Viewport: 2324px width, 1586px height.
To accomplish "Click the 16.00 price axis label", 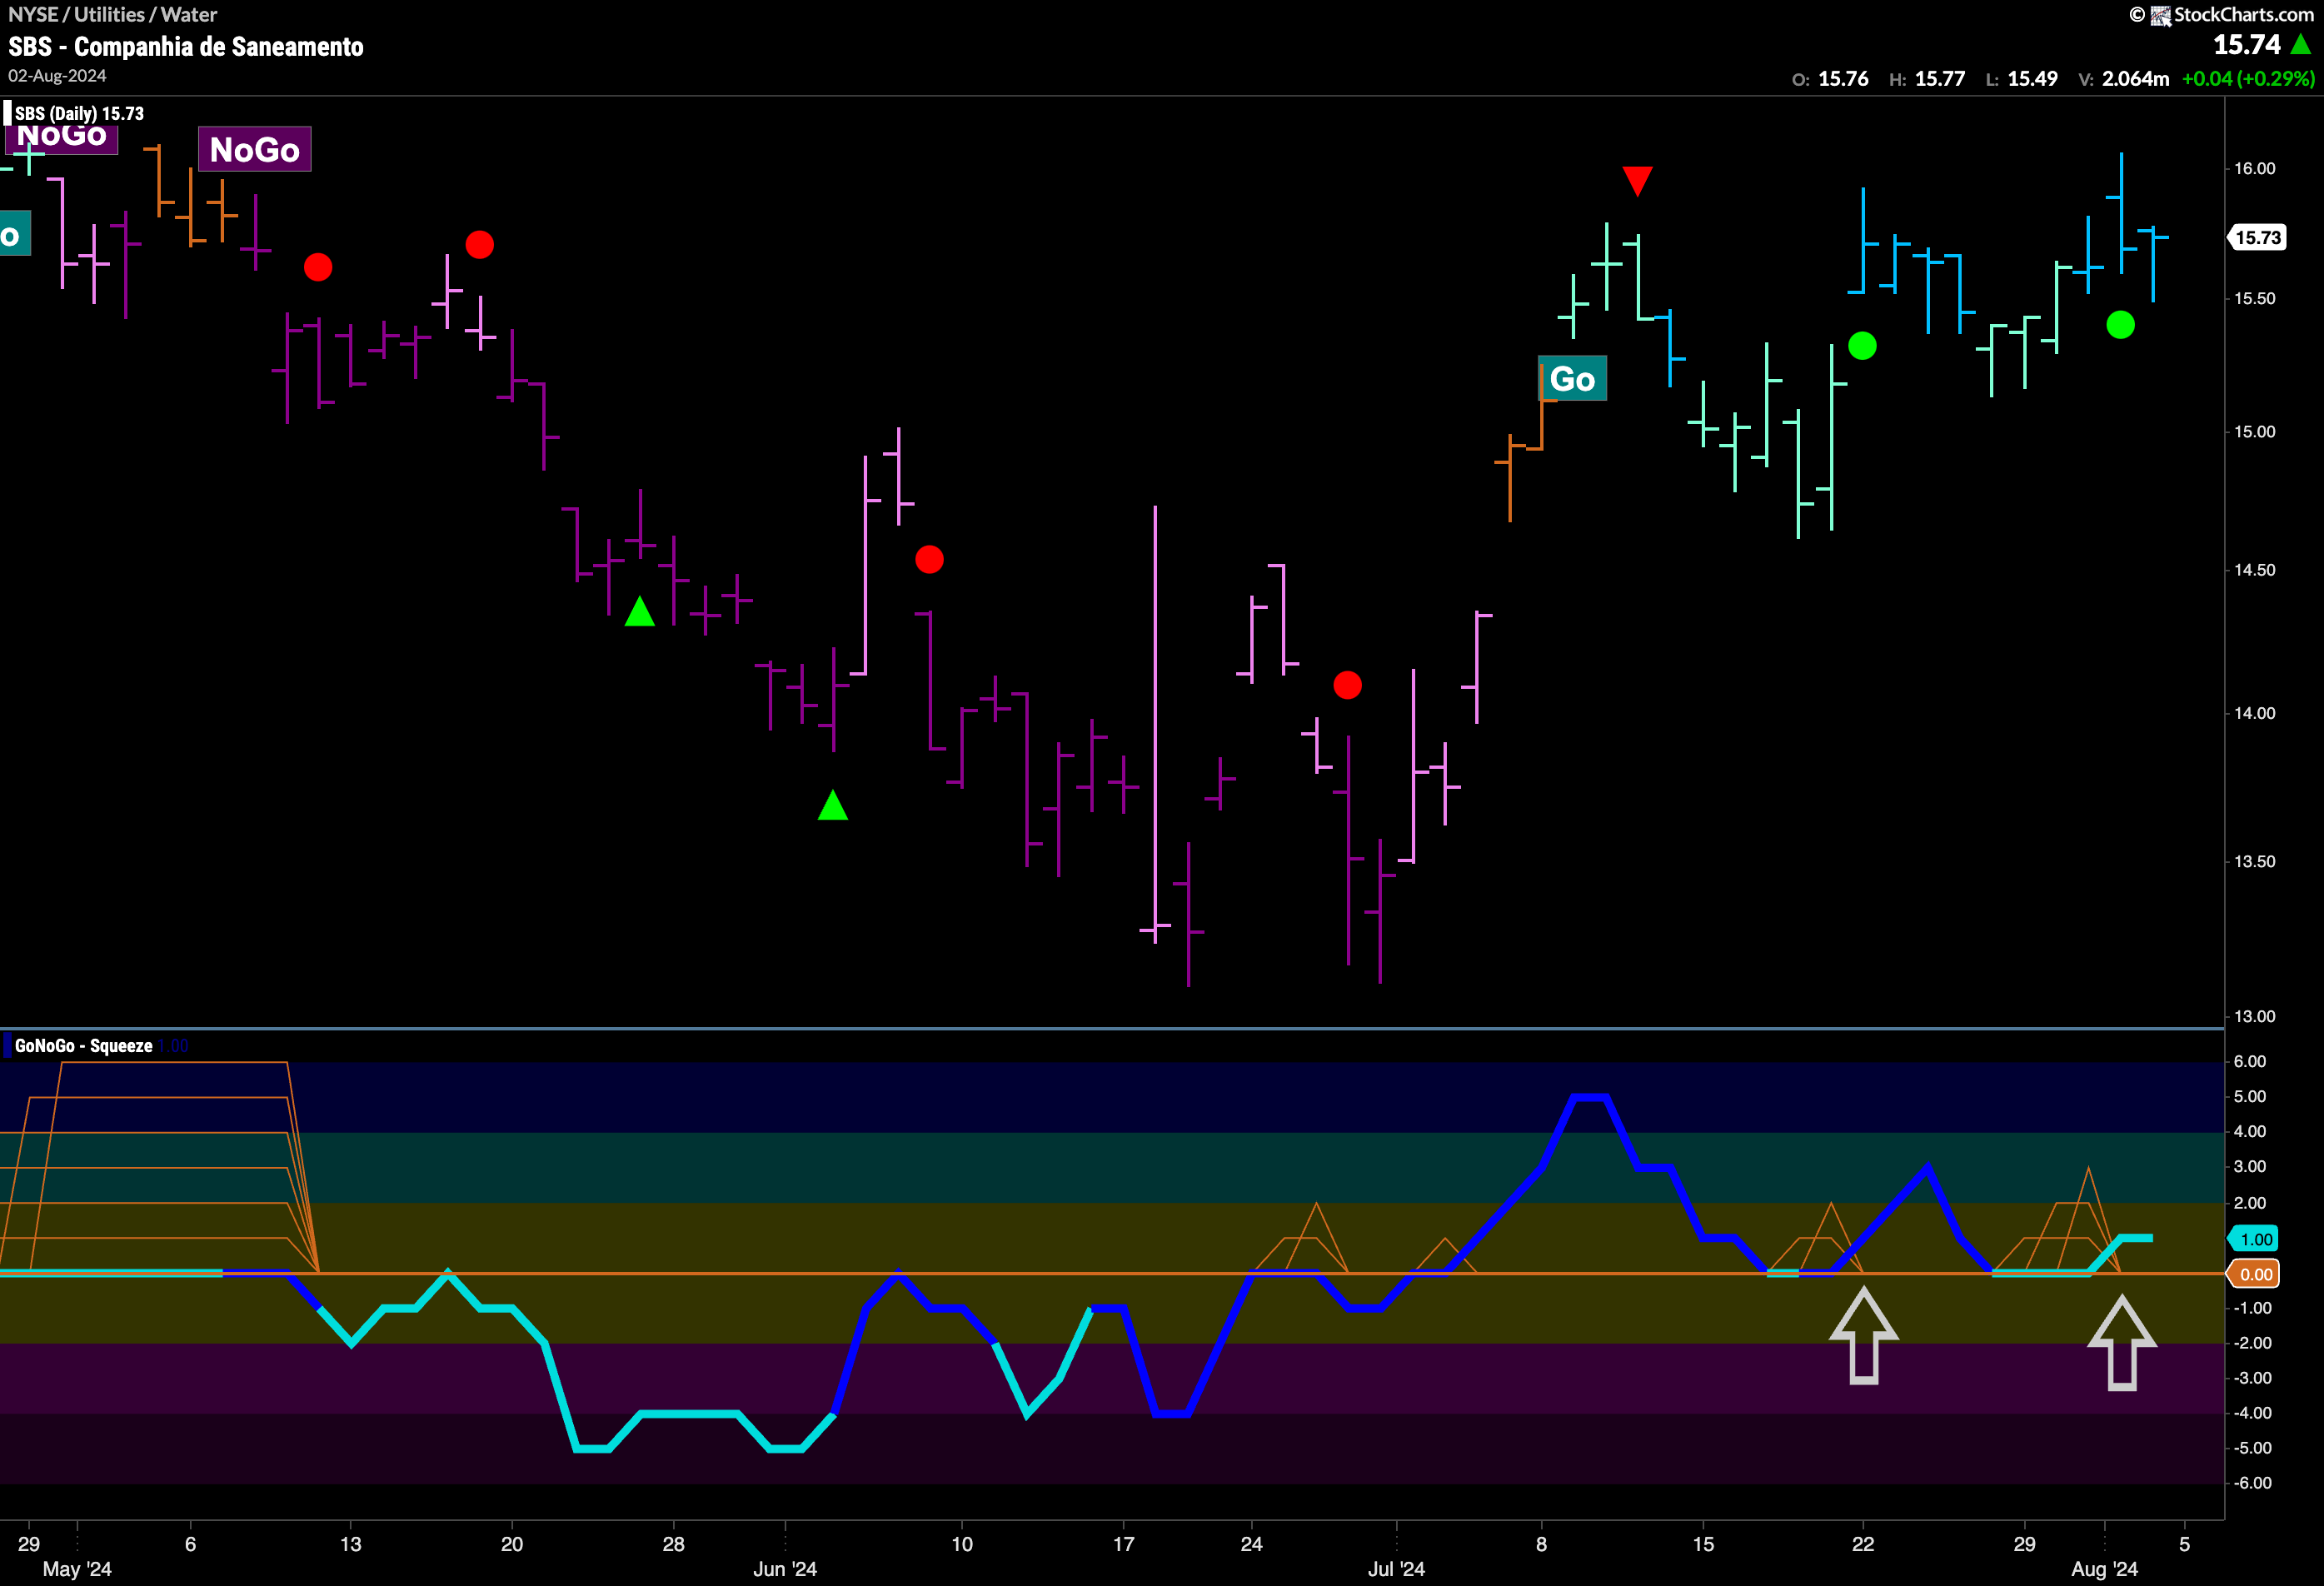I will pos(2255,168).
